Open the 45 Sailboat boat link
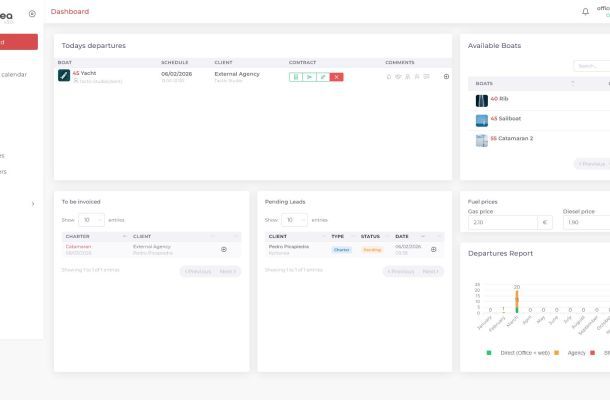The image size is (610, 400). coord(506,118)
